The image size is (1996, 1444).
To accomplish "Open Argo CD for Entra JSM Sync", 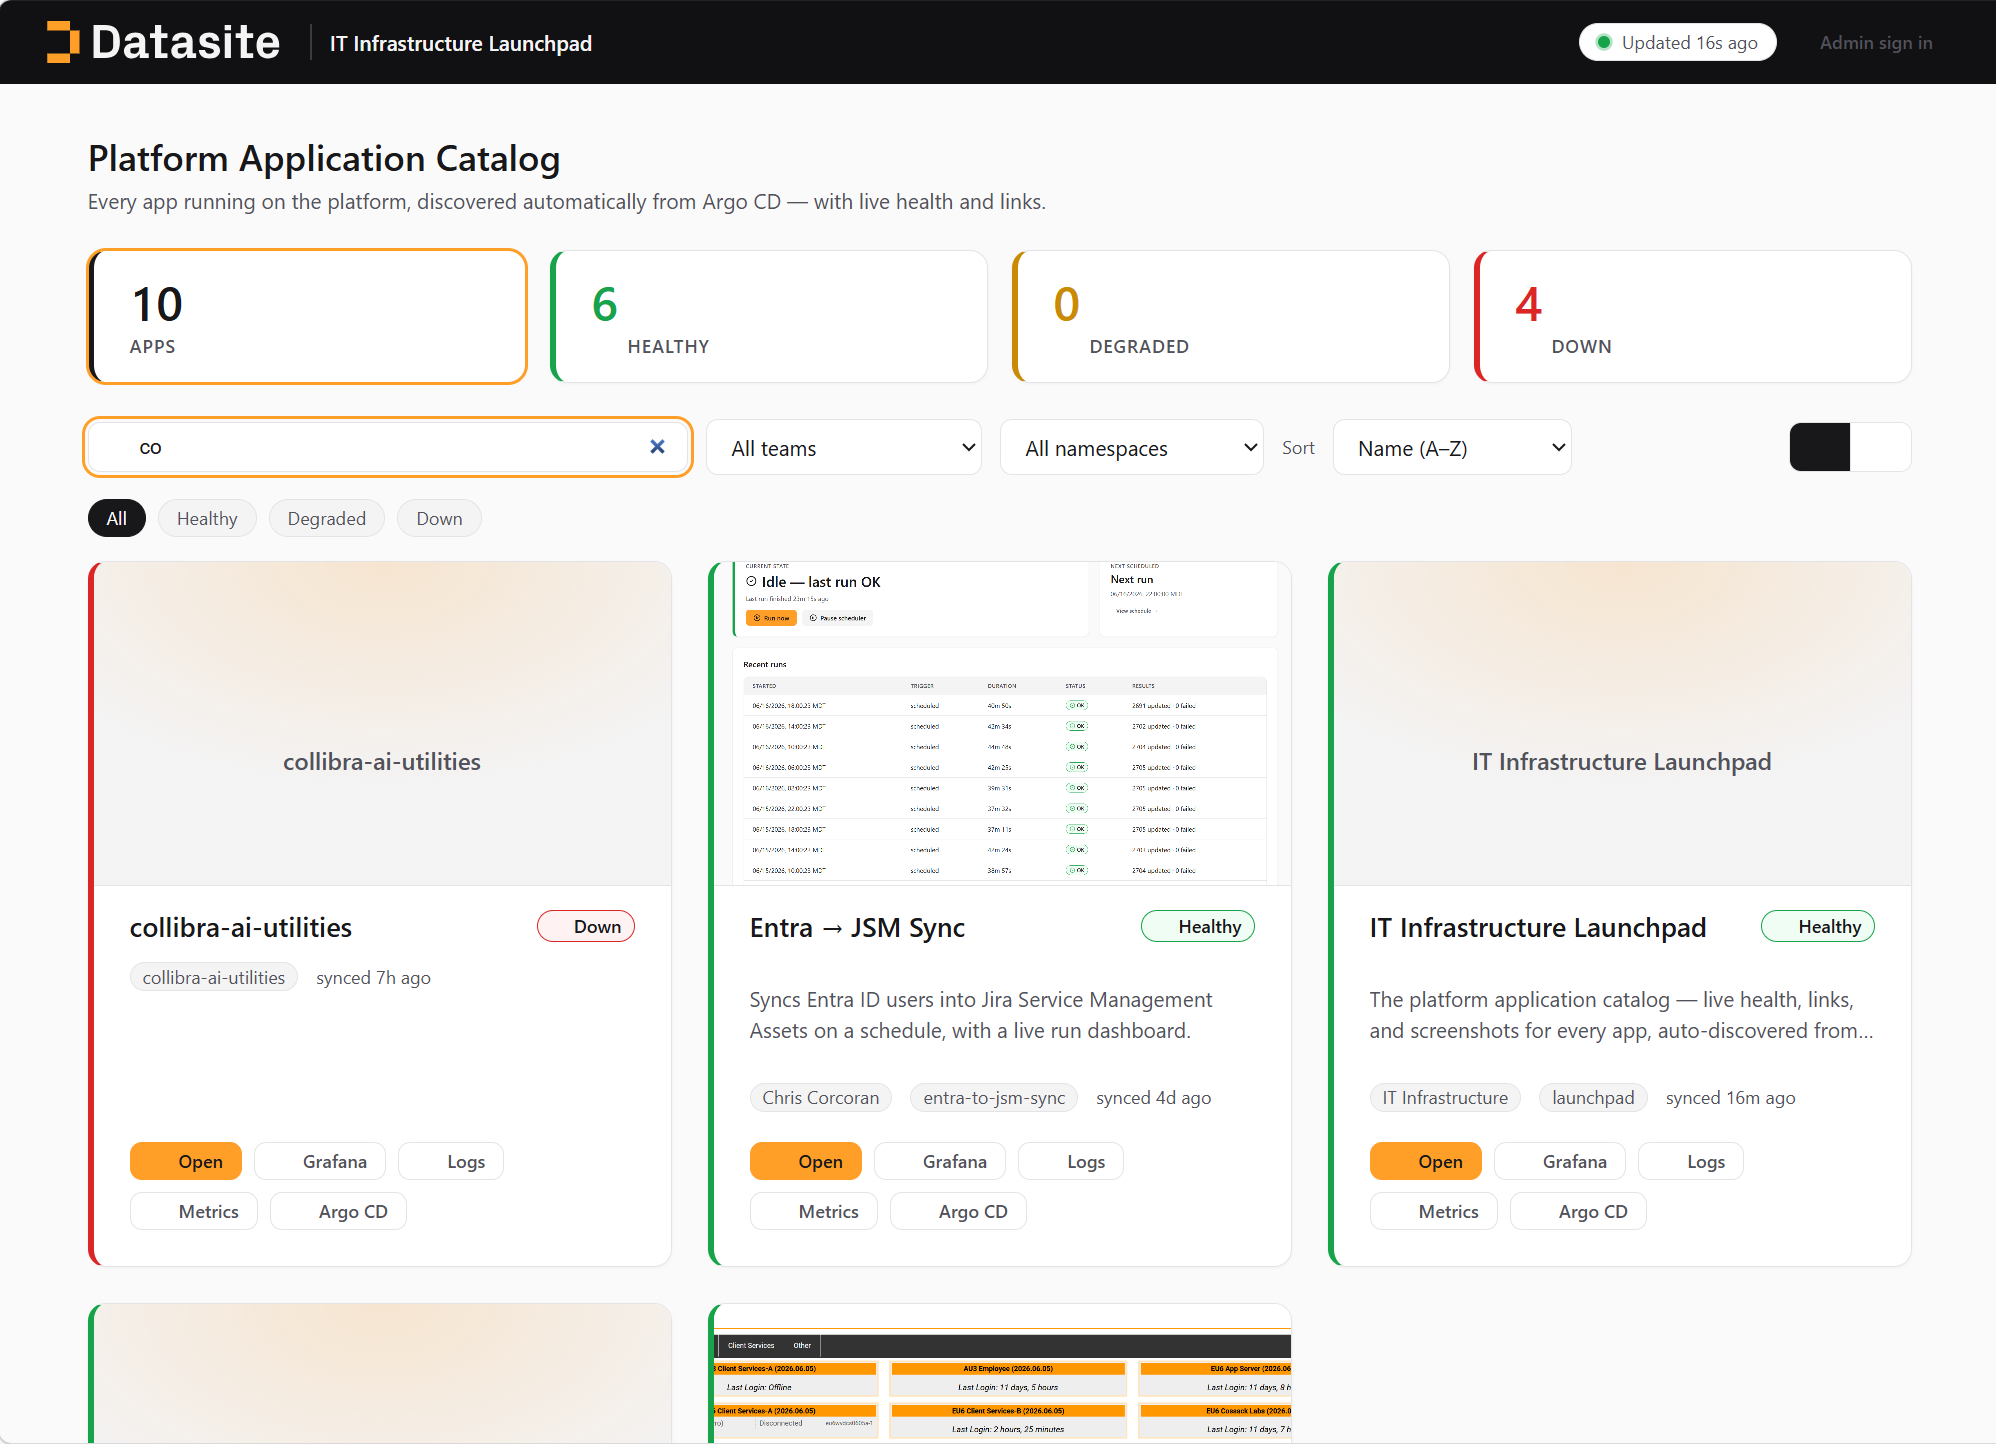I will click(x=958, y=1211).
